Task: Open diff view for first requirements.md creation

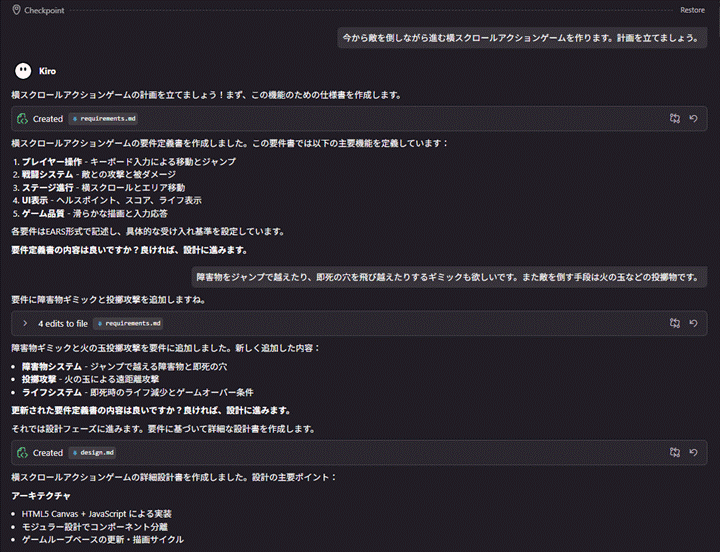Action: [675, 118]
